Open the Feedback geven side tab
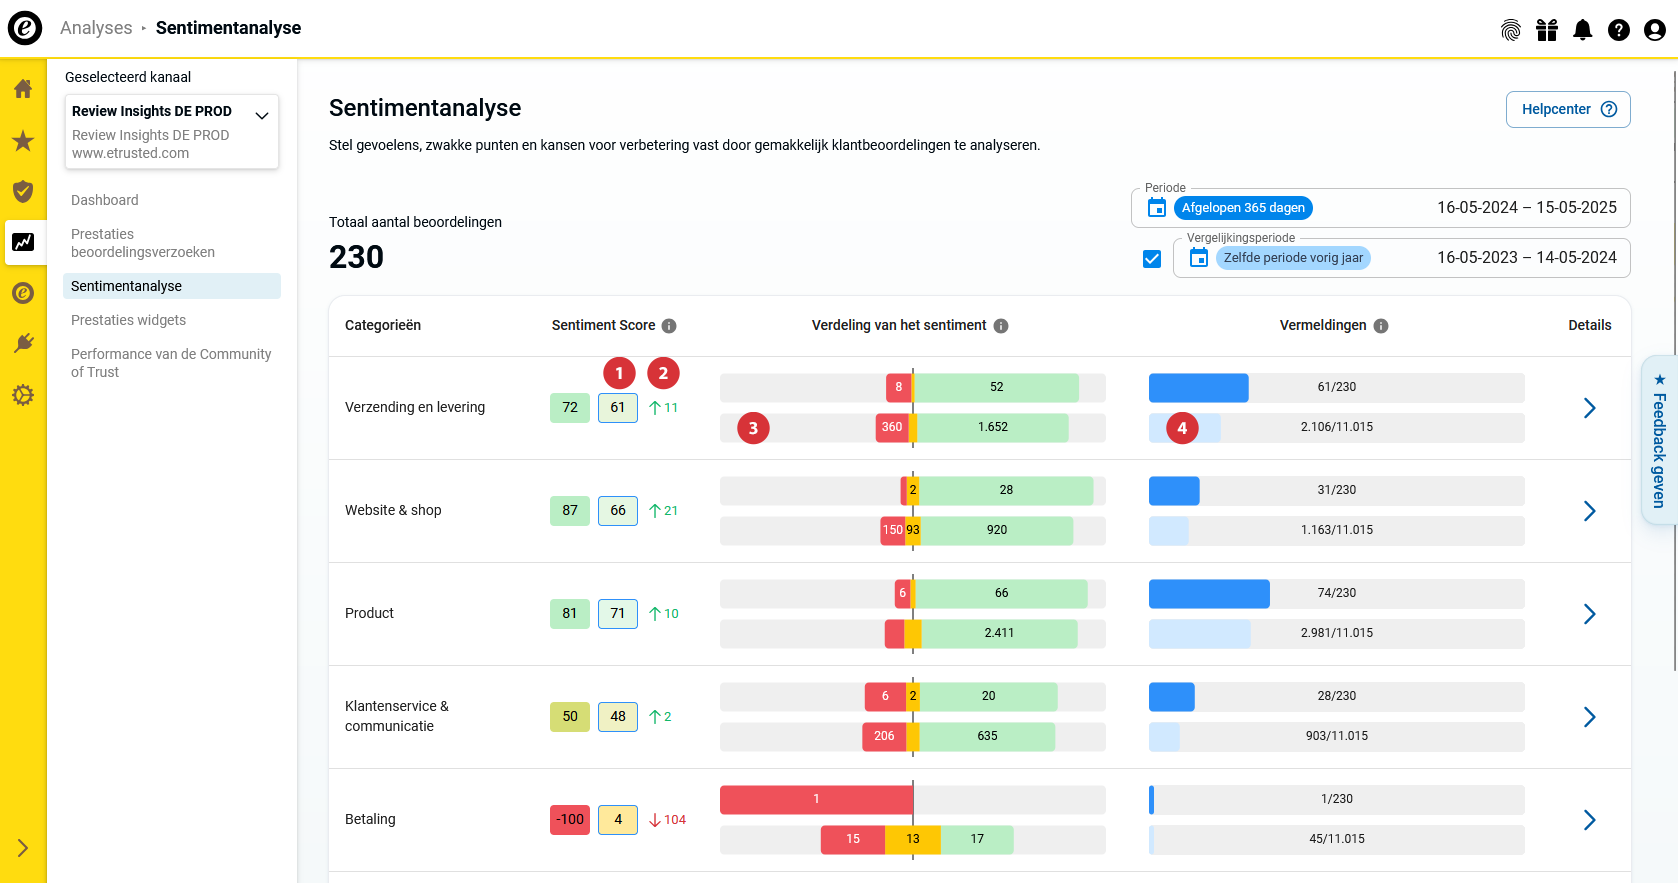Viewport: 1678px width, 883px height. click(1659, 440)
